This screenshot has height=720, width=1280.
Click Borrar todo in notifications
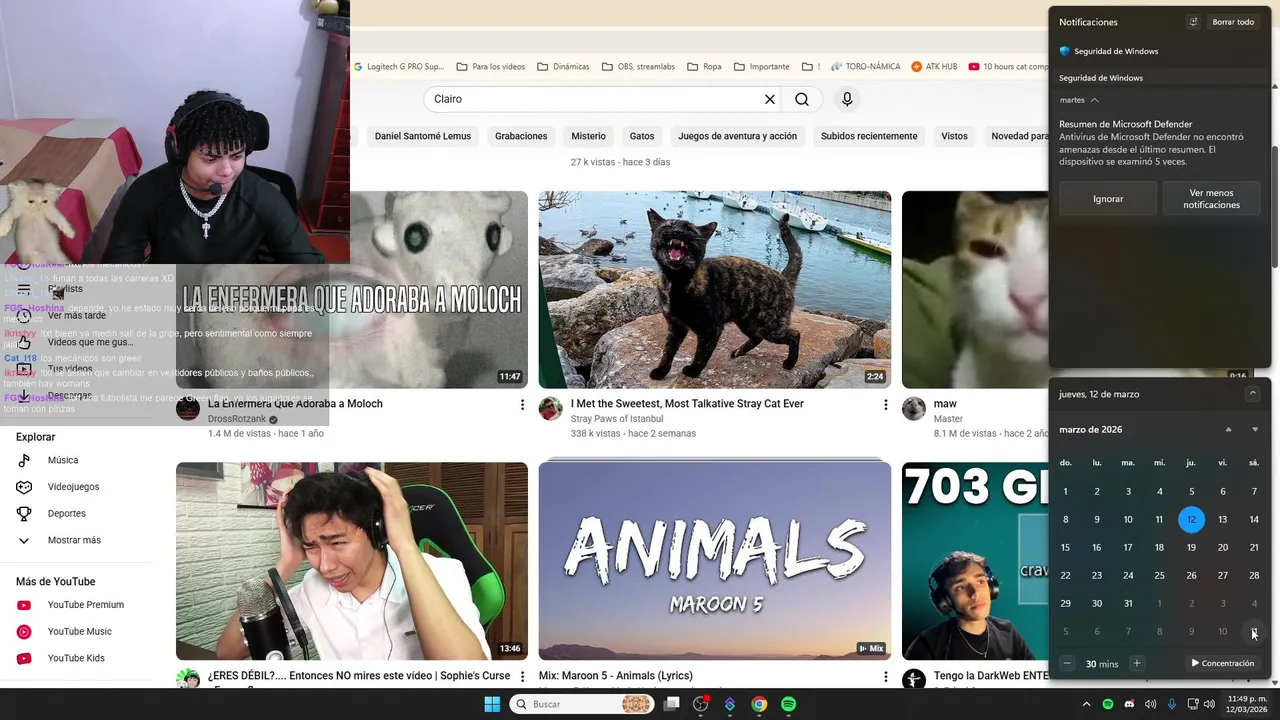click(x=1233, y=22)
